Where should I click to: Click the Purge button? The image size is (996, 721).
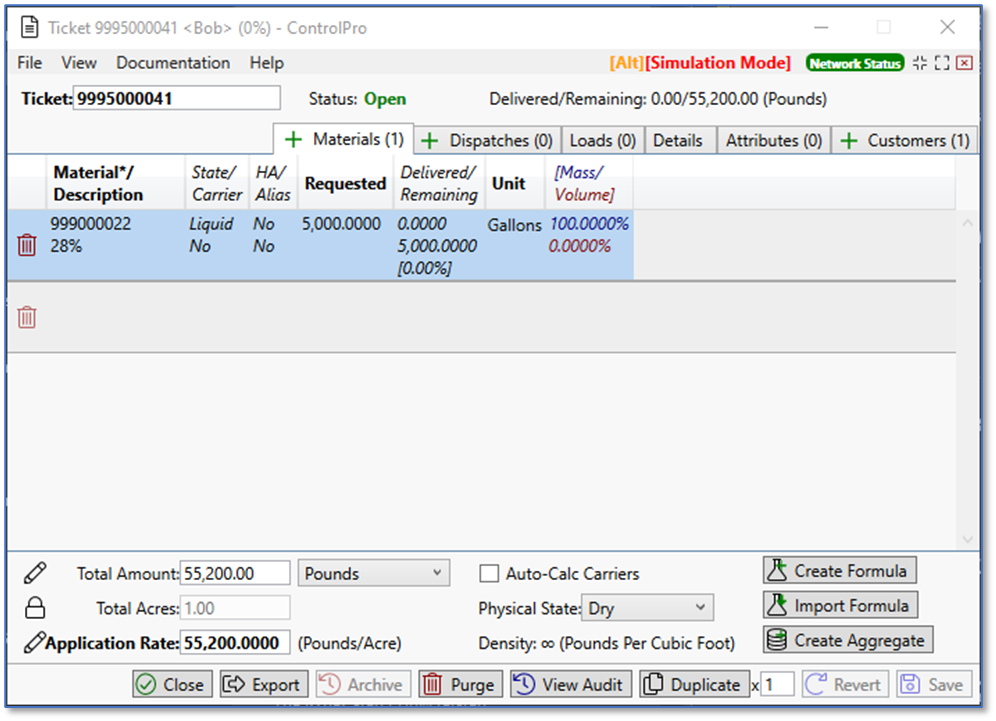tap(460, 685)
